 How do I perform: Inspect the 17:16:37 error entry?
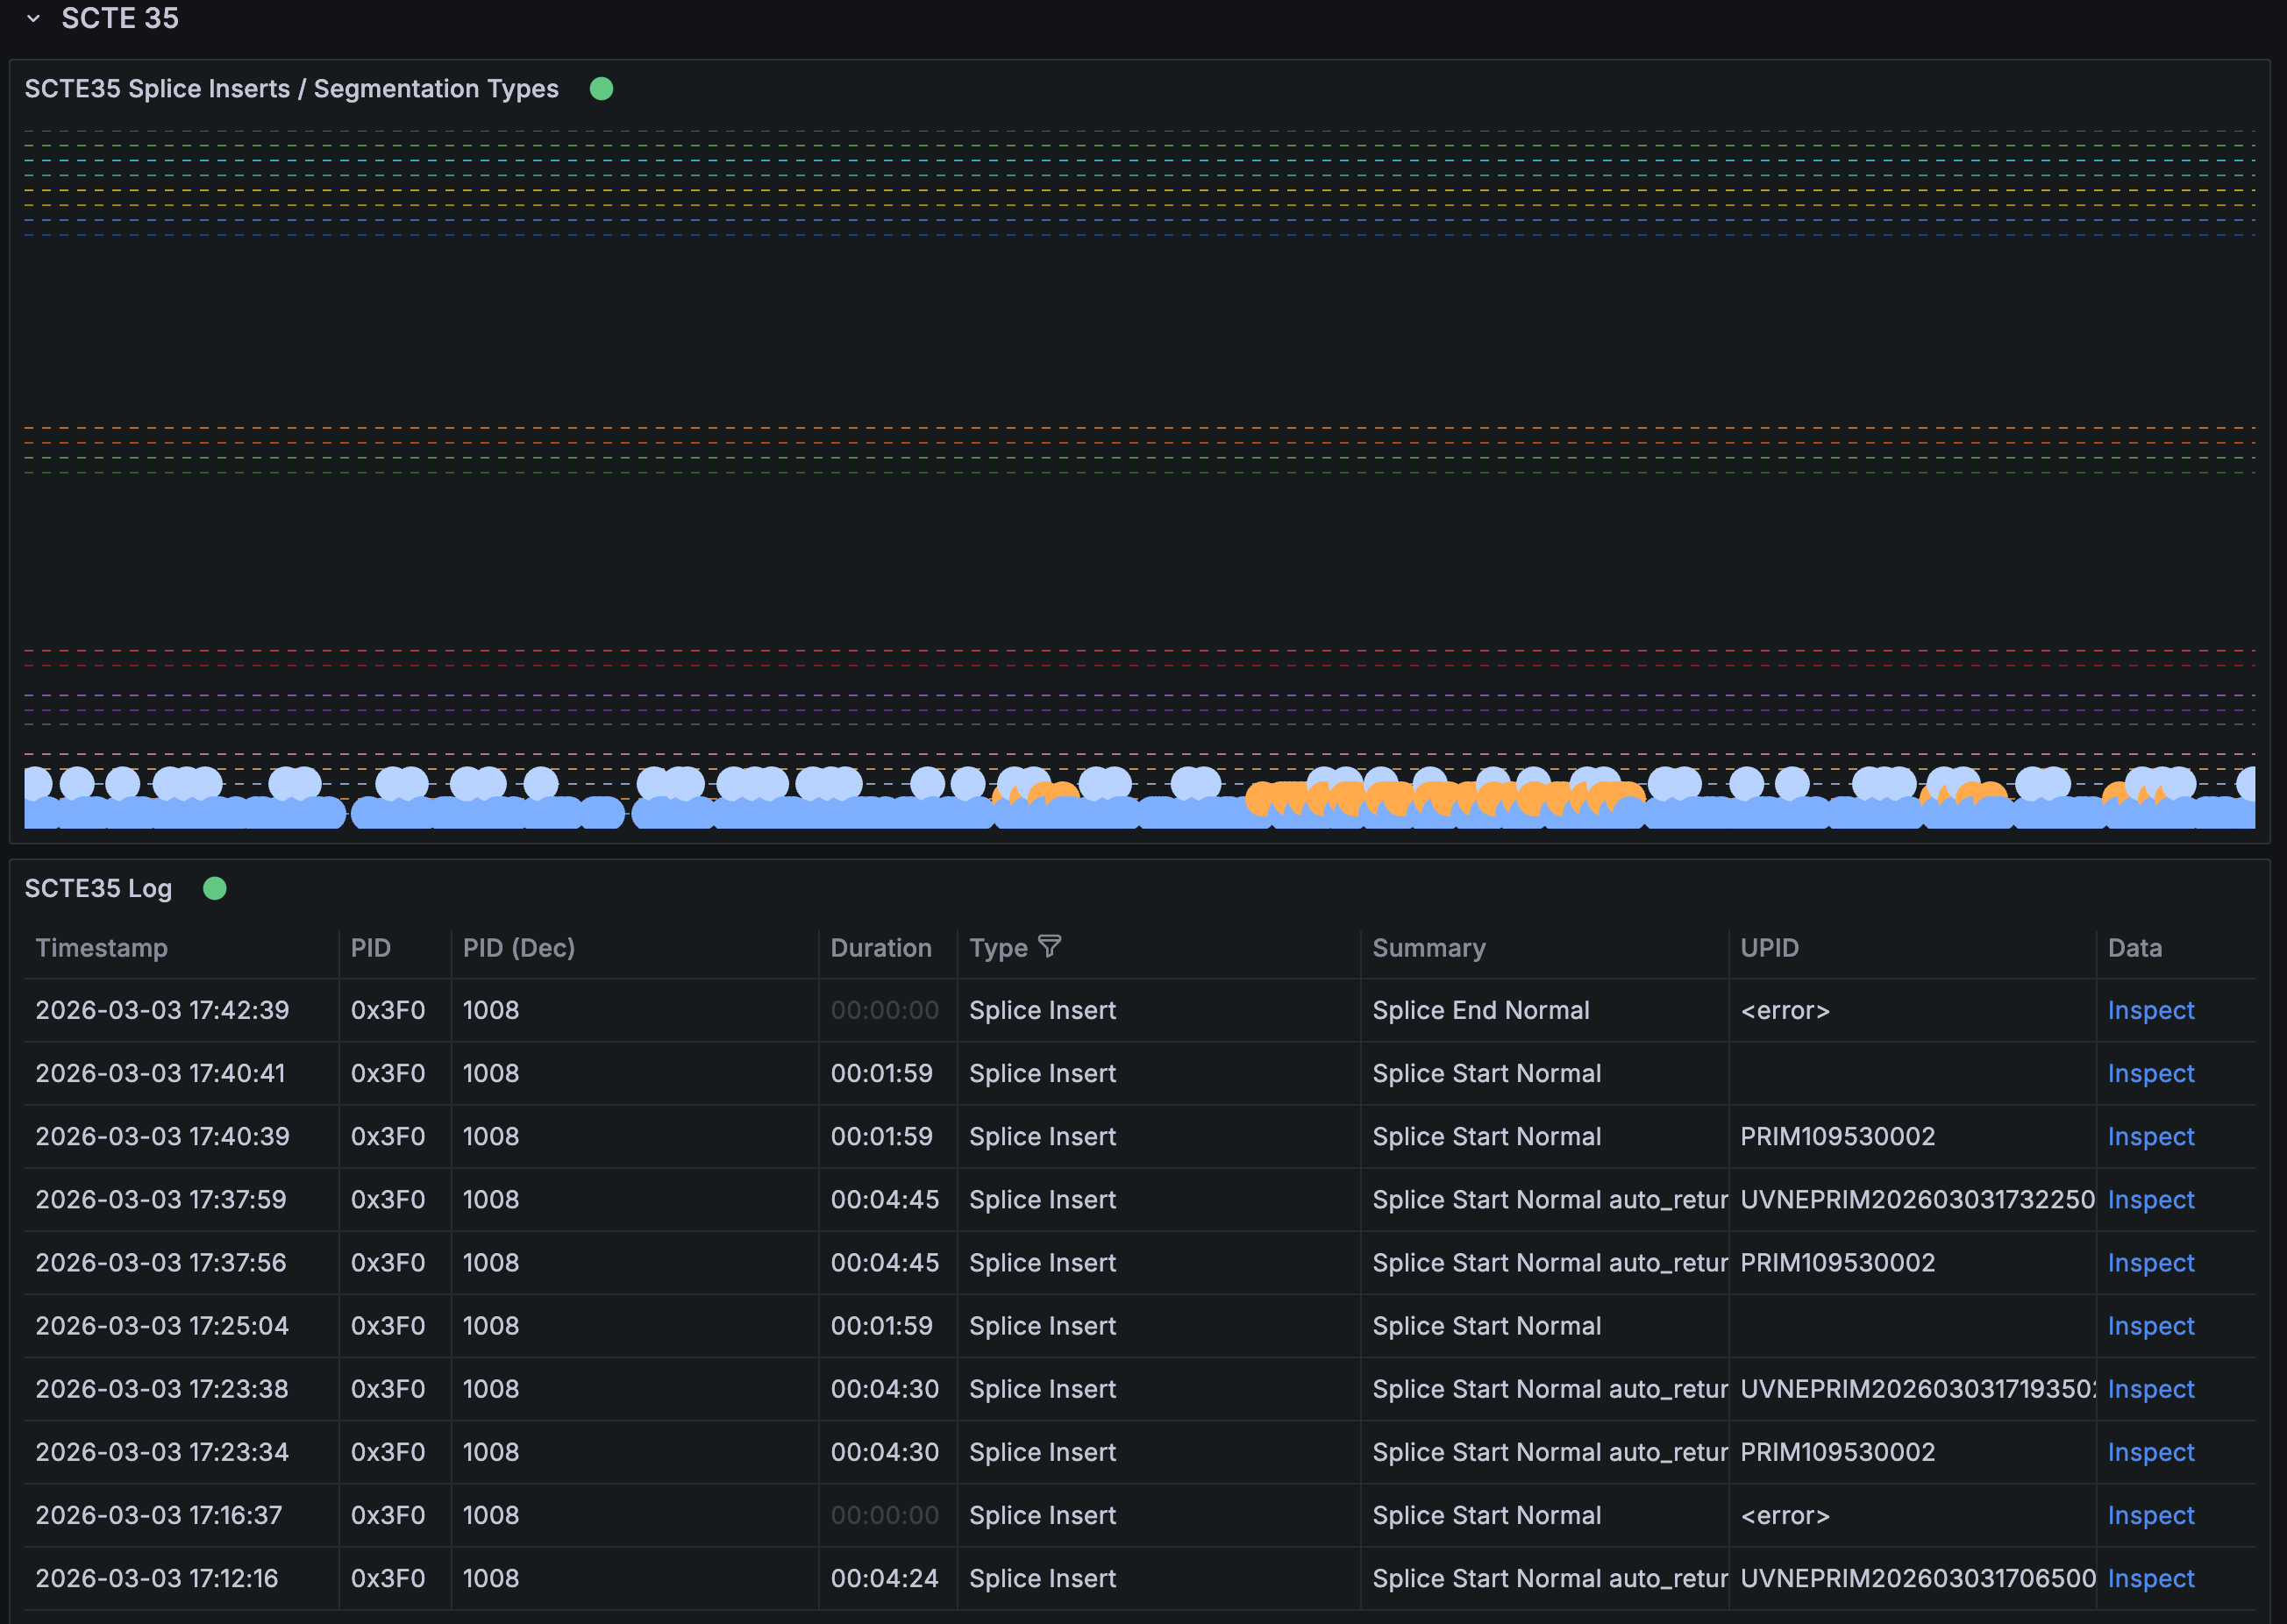coord(2150,1515)
